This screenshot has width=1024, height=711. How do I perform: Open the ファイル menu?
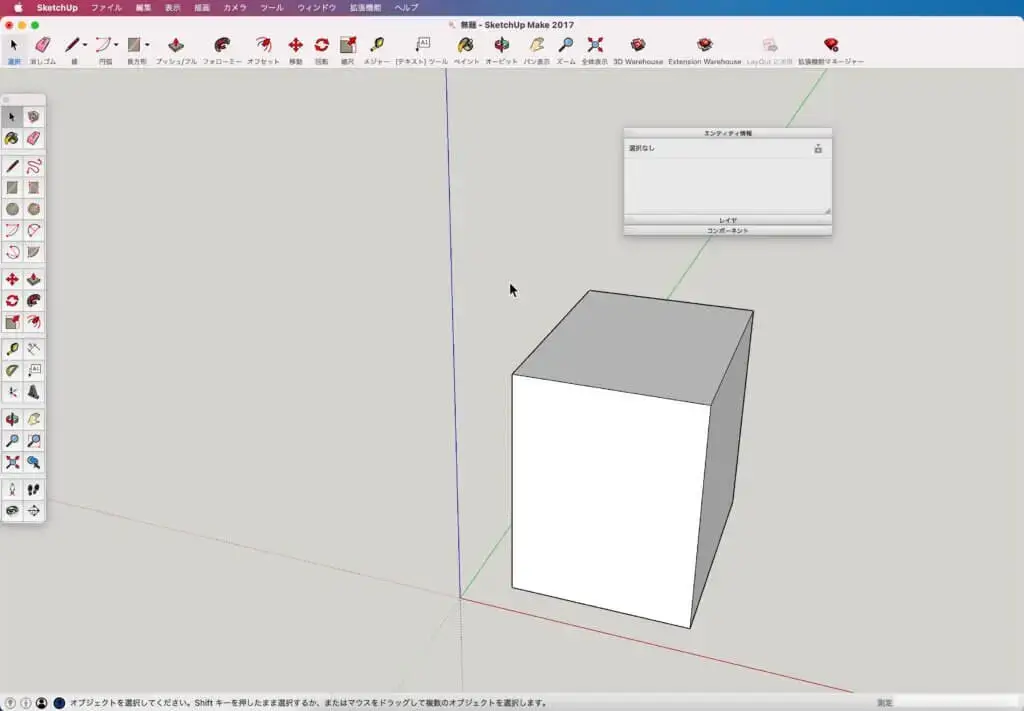[x=106, y=8]
